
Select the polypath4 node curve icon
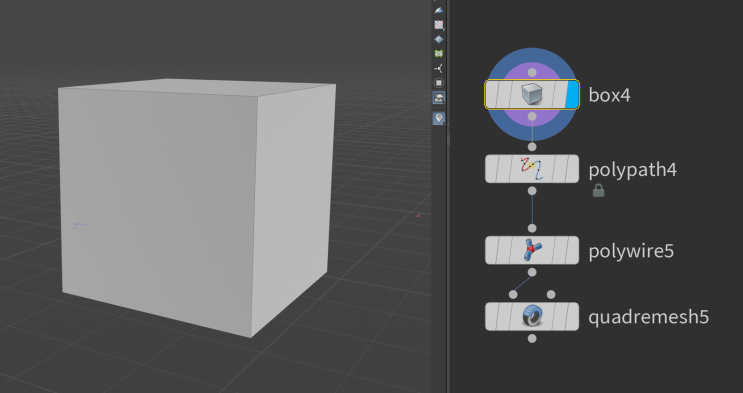coord(532,169)
